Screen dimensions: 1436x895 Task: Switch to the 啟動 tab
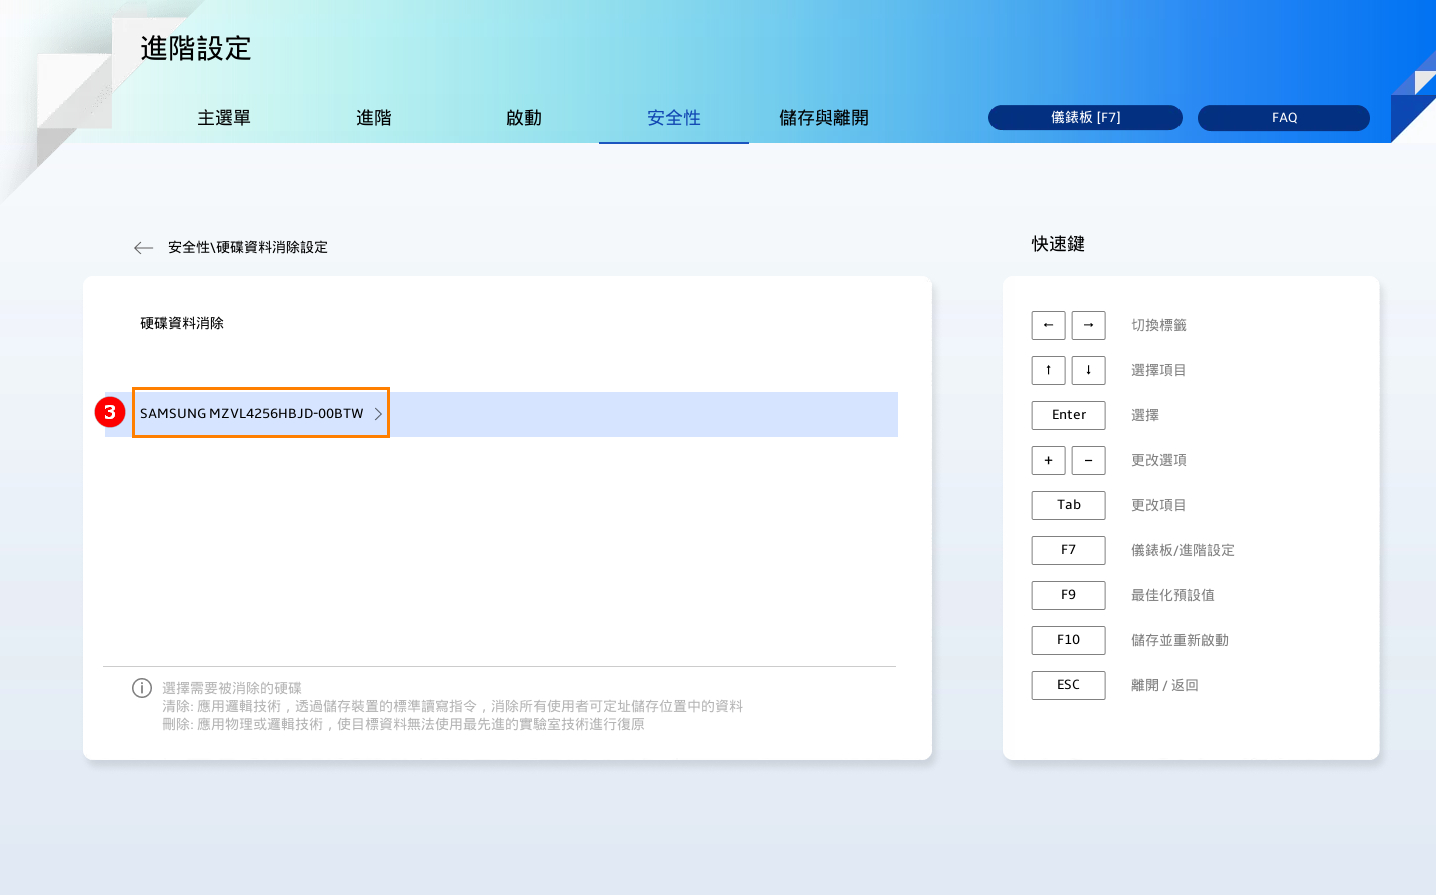coord(524,118)
